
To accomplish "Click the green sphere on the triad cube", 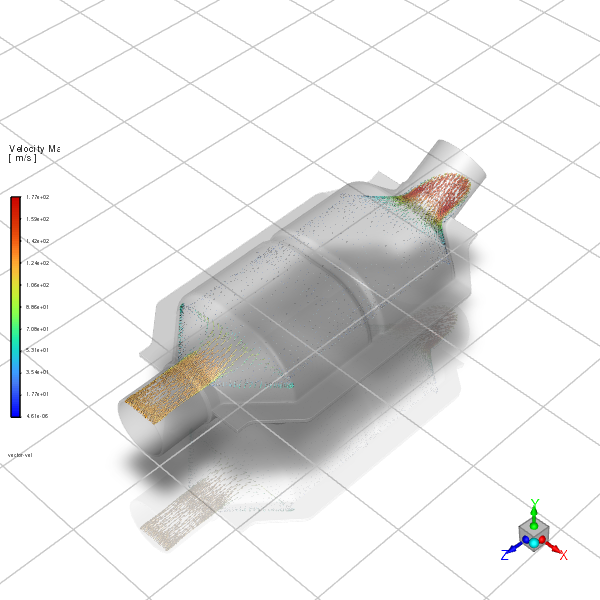I will [534, 524].
